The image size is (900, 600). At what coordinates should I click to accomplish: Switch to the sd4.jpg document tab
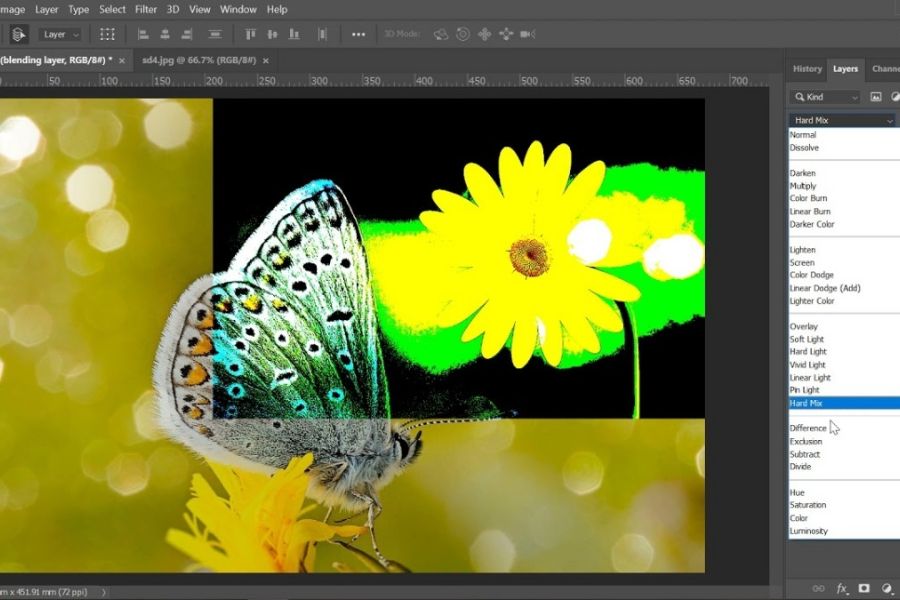click(x=198, y=61)
